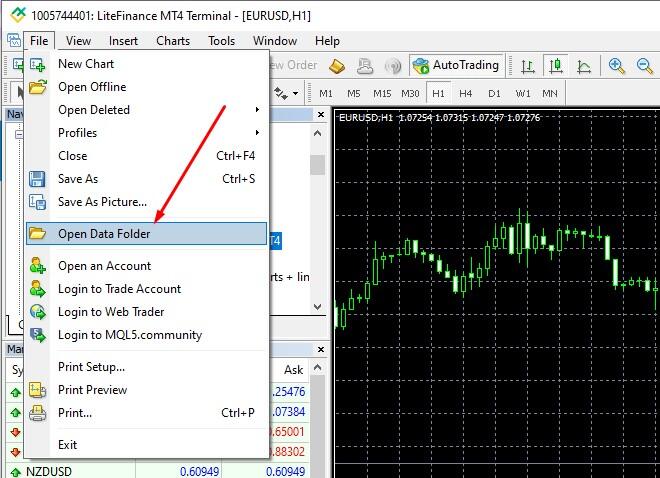Select Open Data Folder entry
Viewport: 660px width, 478px height.
(x=146, y=234)
